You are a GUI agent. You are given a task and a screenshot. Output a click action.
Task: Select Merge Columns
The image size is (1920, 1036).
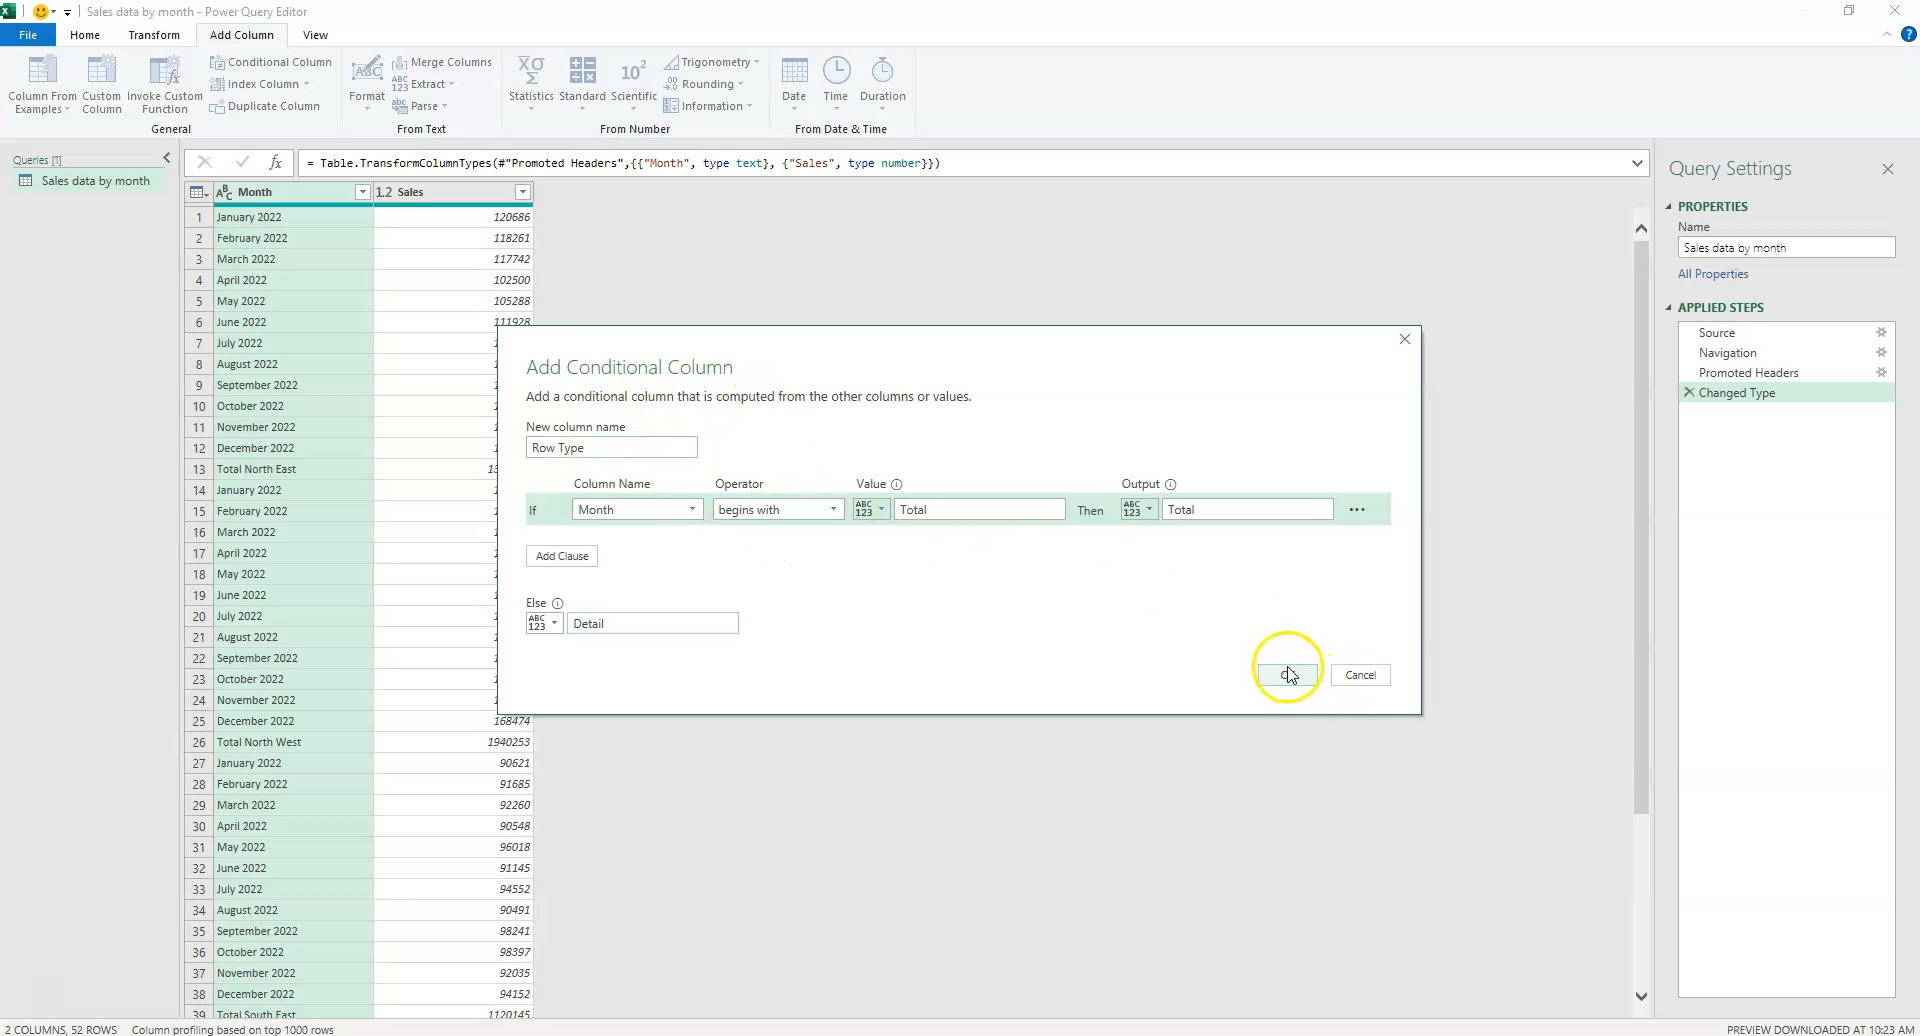[444, 61]
